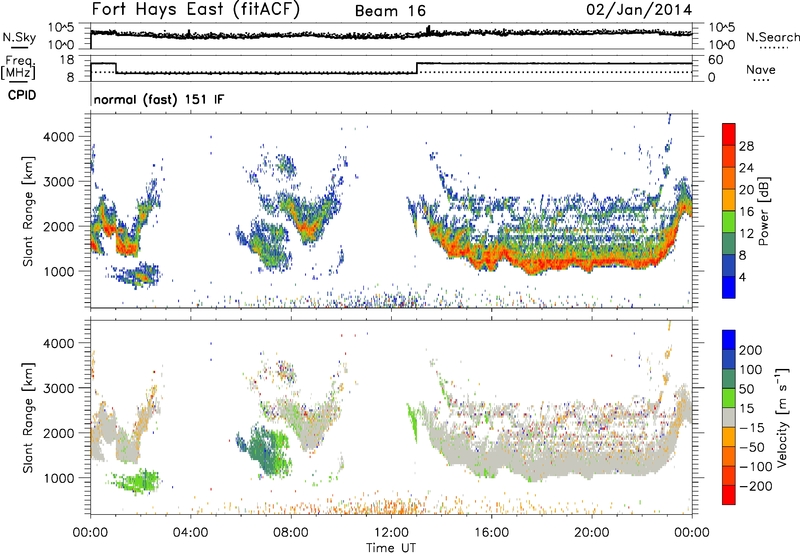The width and height of the screenshot is (800, 554).
Task: Click the gray segment of Velocity color bar
Action: (729, 418)
